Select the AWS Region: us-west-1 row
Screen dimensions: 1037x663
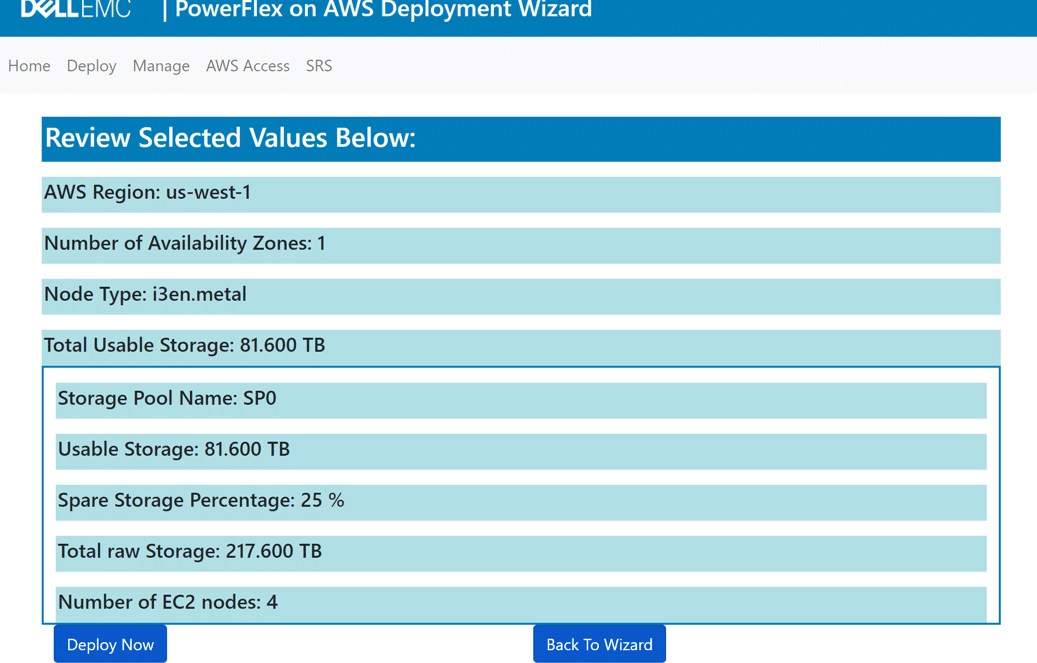tap(521, 195)
